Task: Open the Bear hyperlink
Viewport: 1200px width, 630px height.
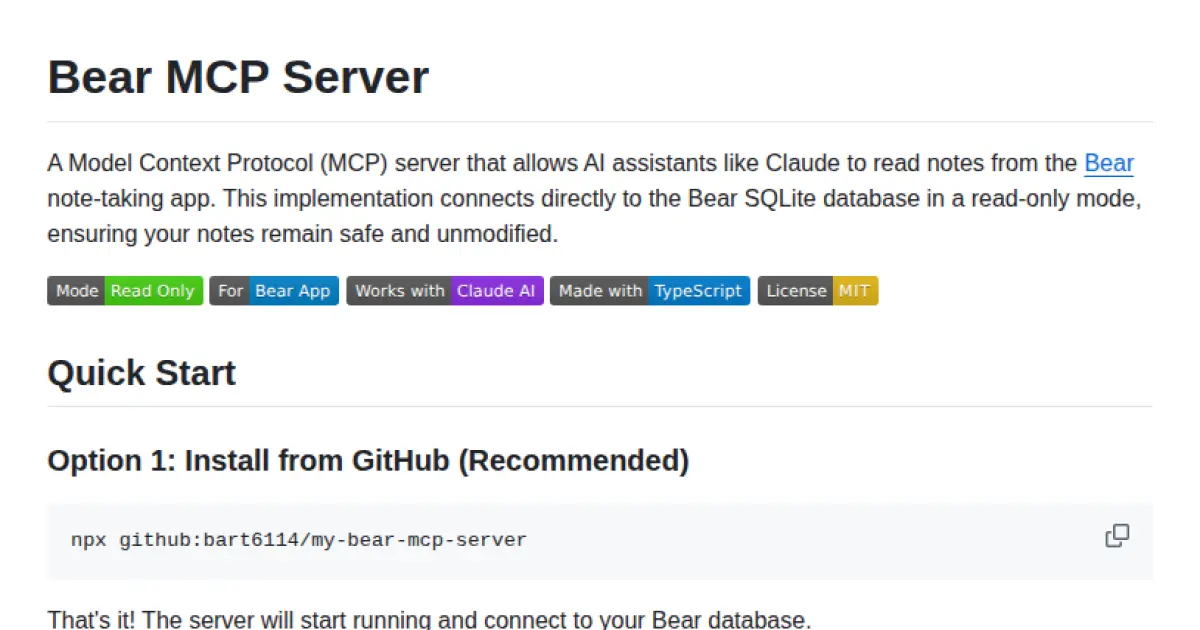Action: click(1109, 163)
